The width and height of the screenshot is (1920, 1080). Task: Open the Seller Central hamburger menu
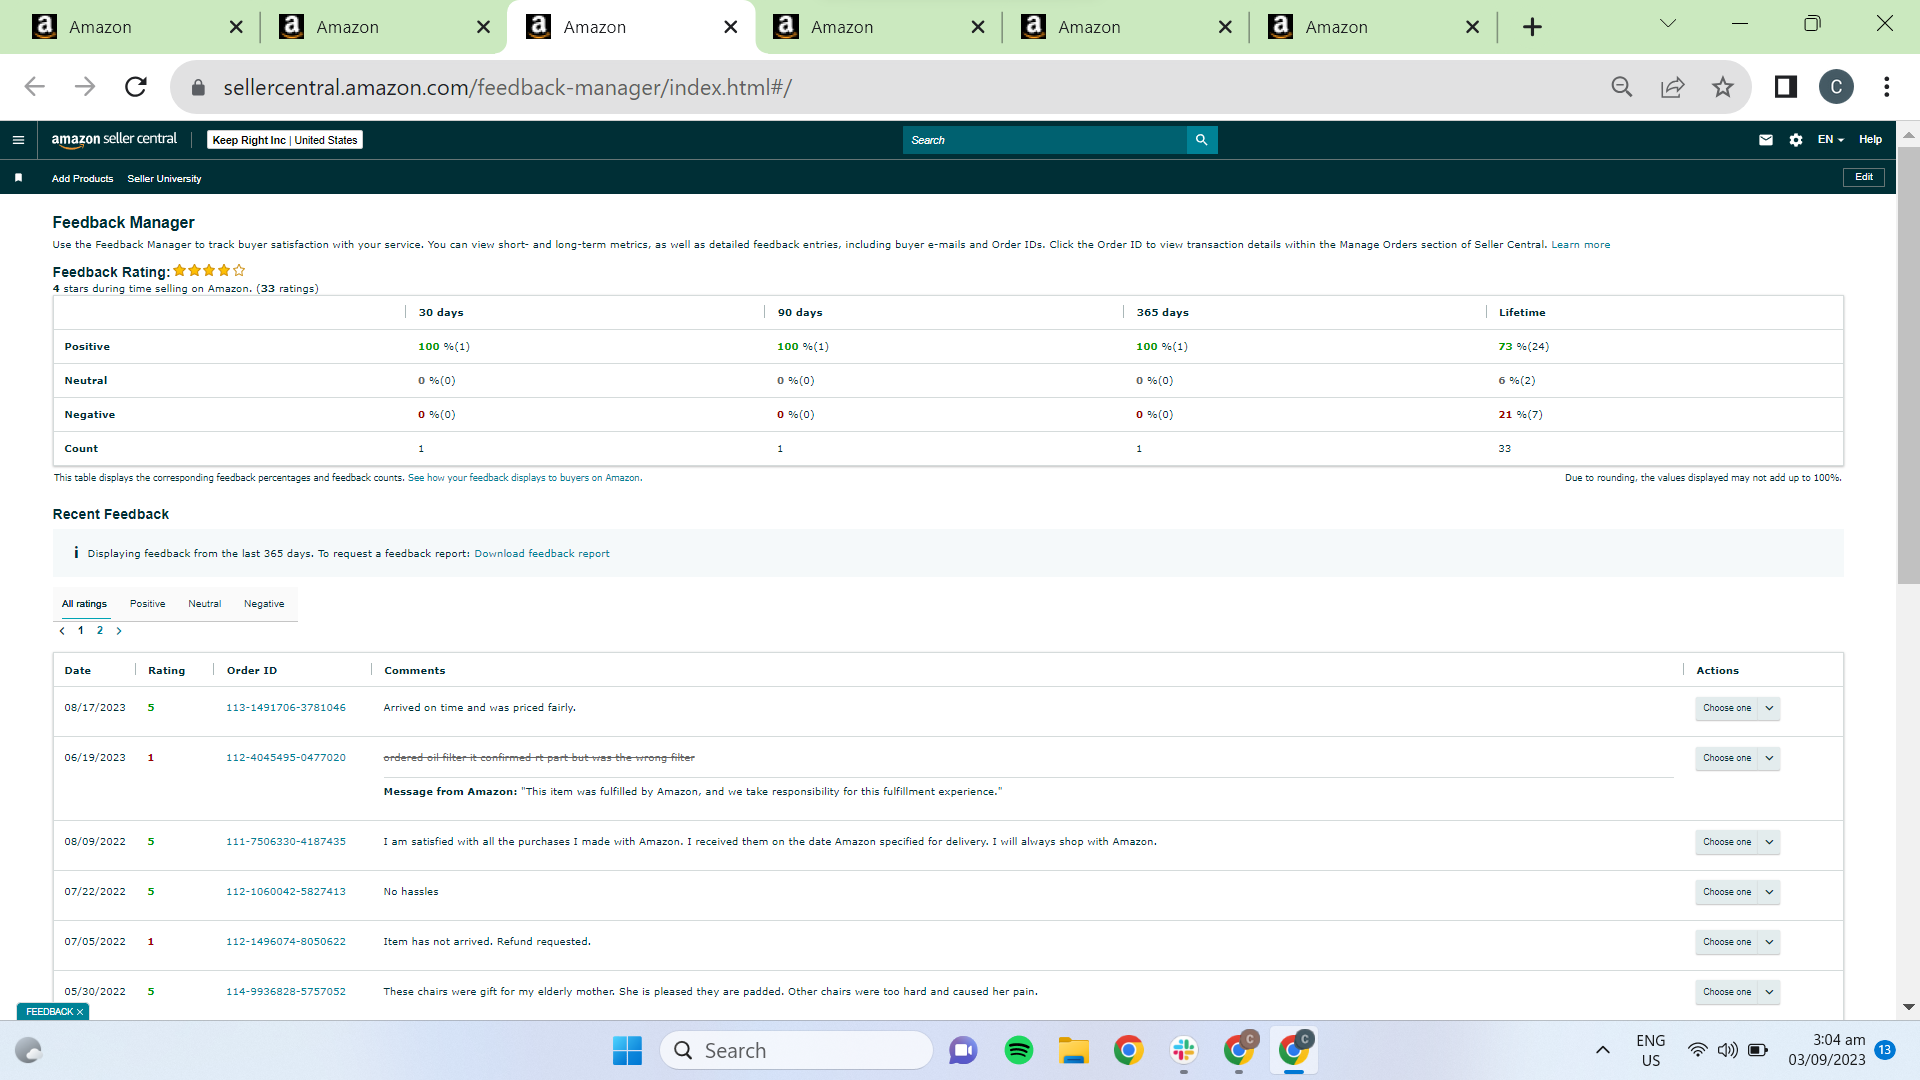(x=18, y=140)
